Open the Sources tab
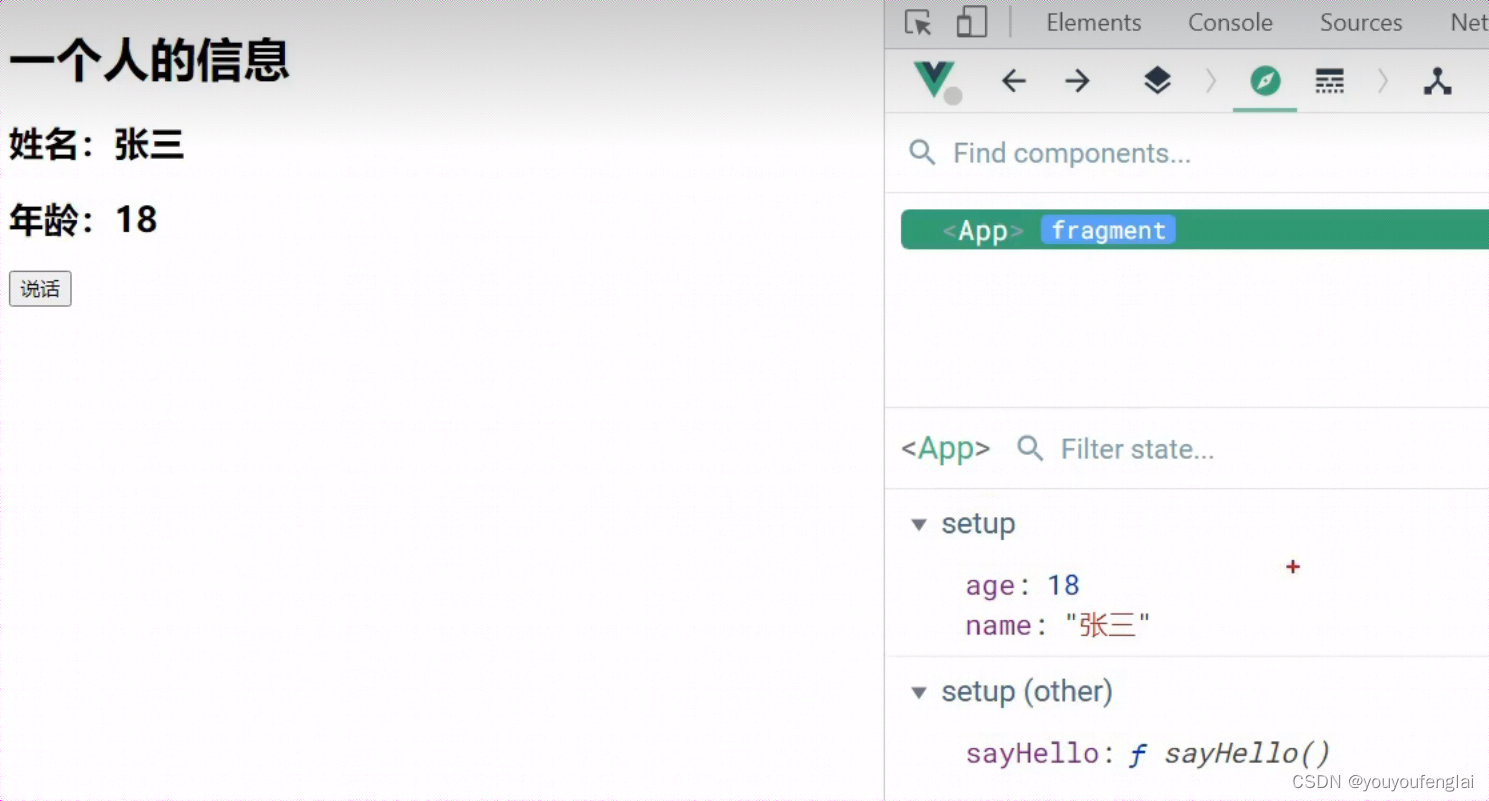The width and height of the screenshot is (1489, 801). coord(1361,23)
